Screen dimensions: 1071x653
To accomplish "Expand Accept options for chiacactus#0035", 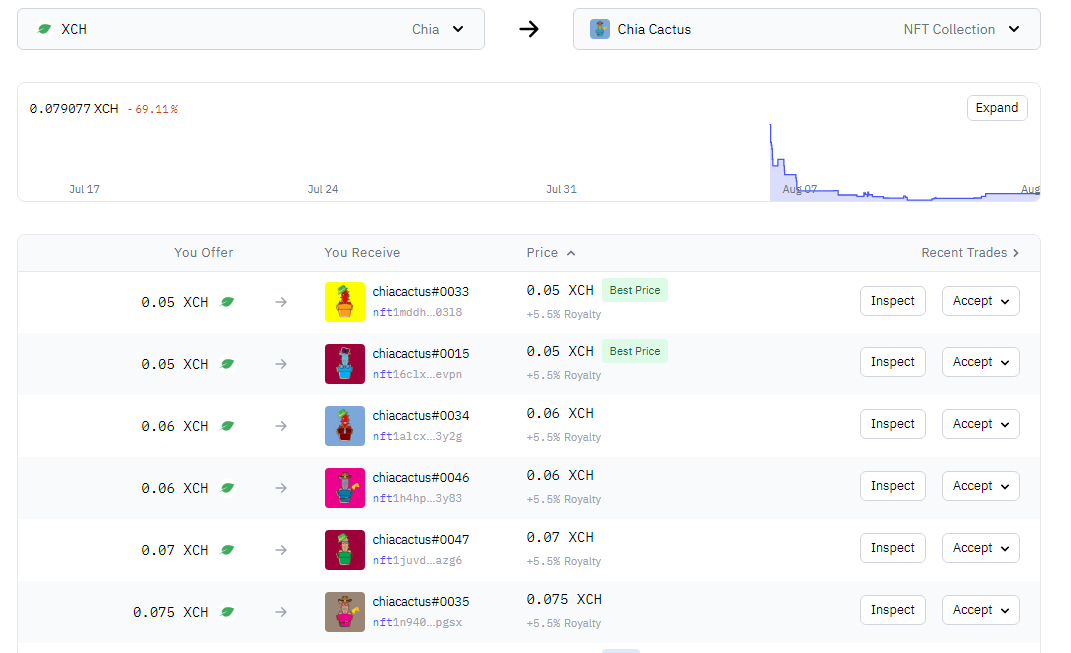I will (981, 610).
